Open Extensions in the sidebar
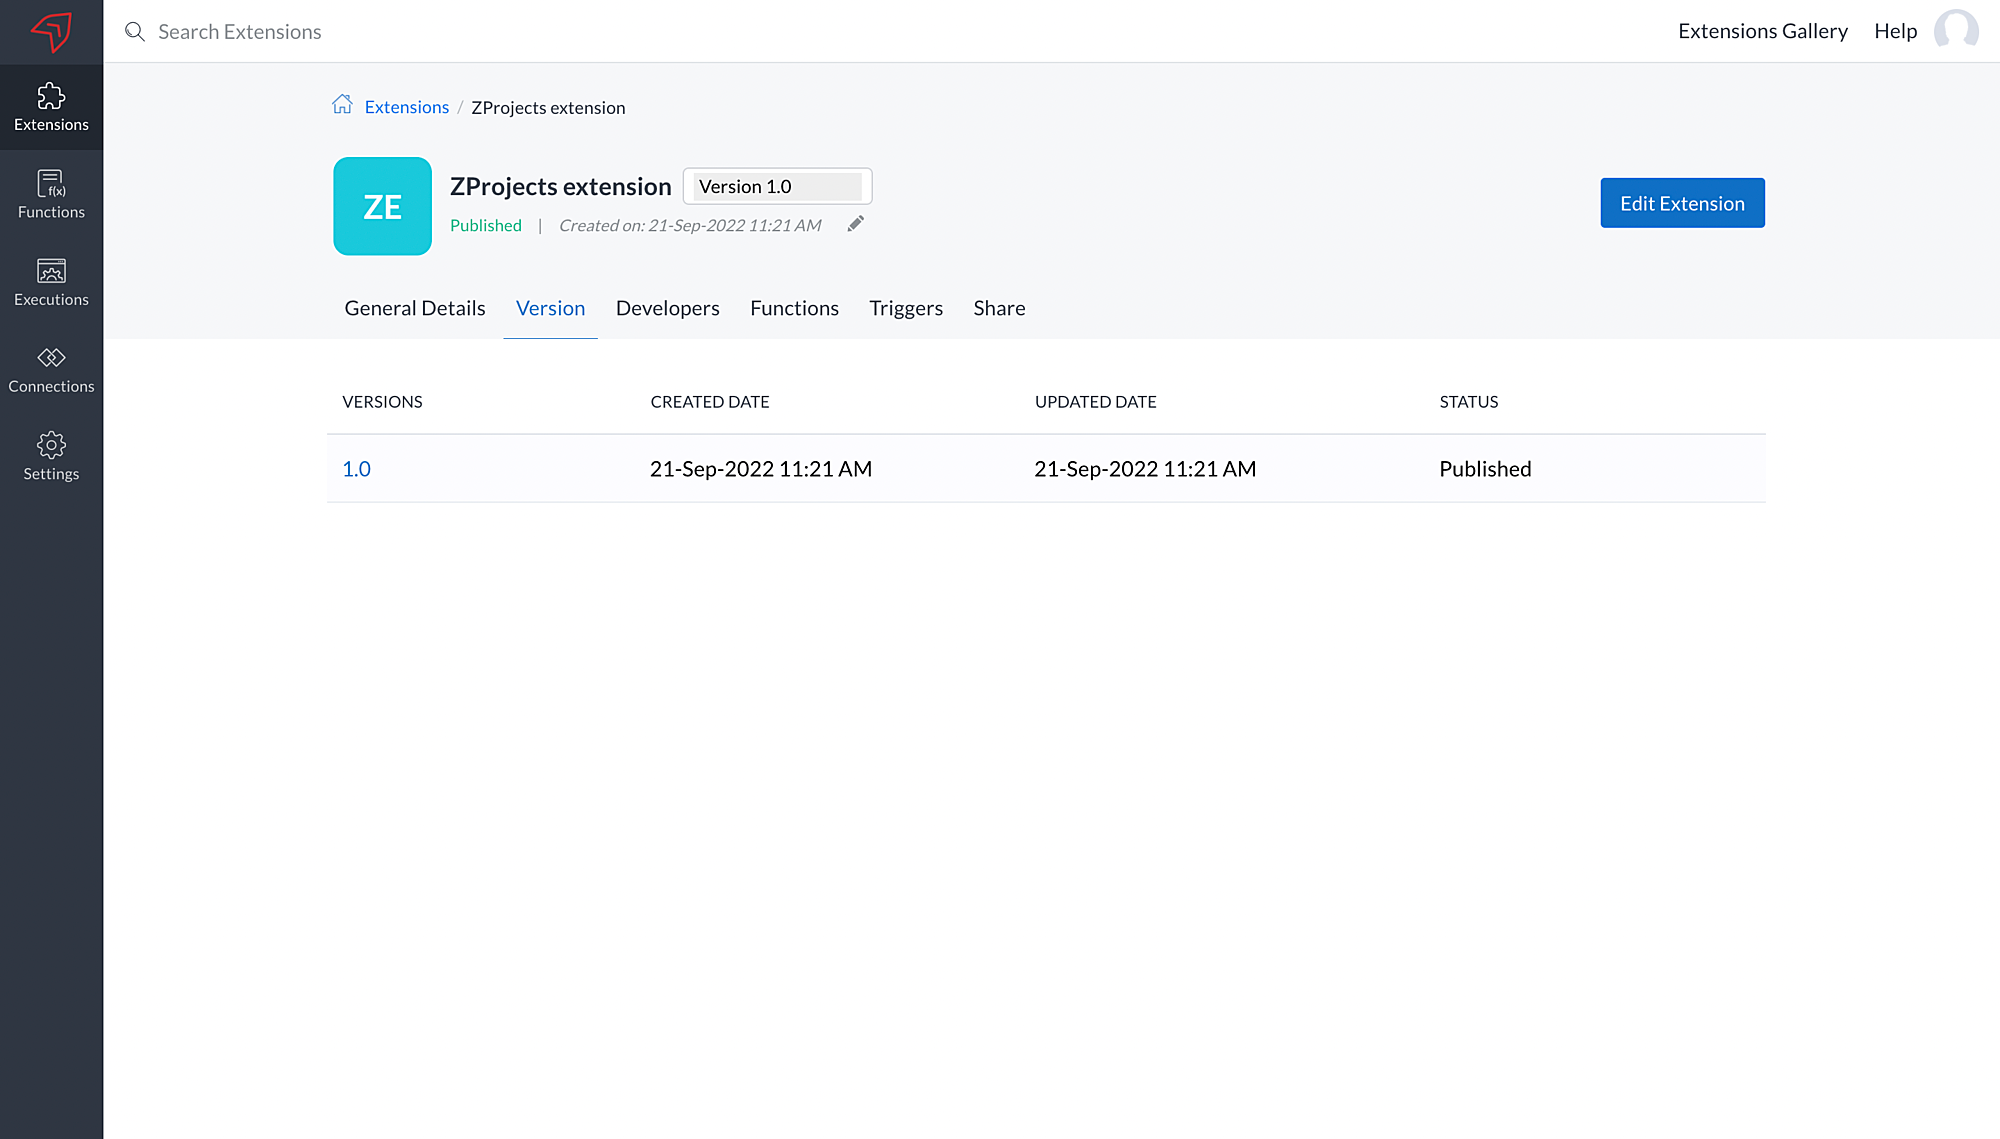The height and width of the screenshot is (1139, 2000). click(x=51, y=107)
